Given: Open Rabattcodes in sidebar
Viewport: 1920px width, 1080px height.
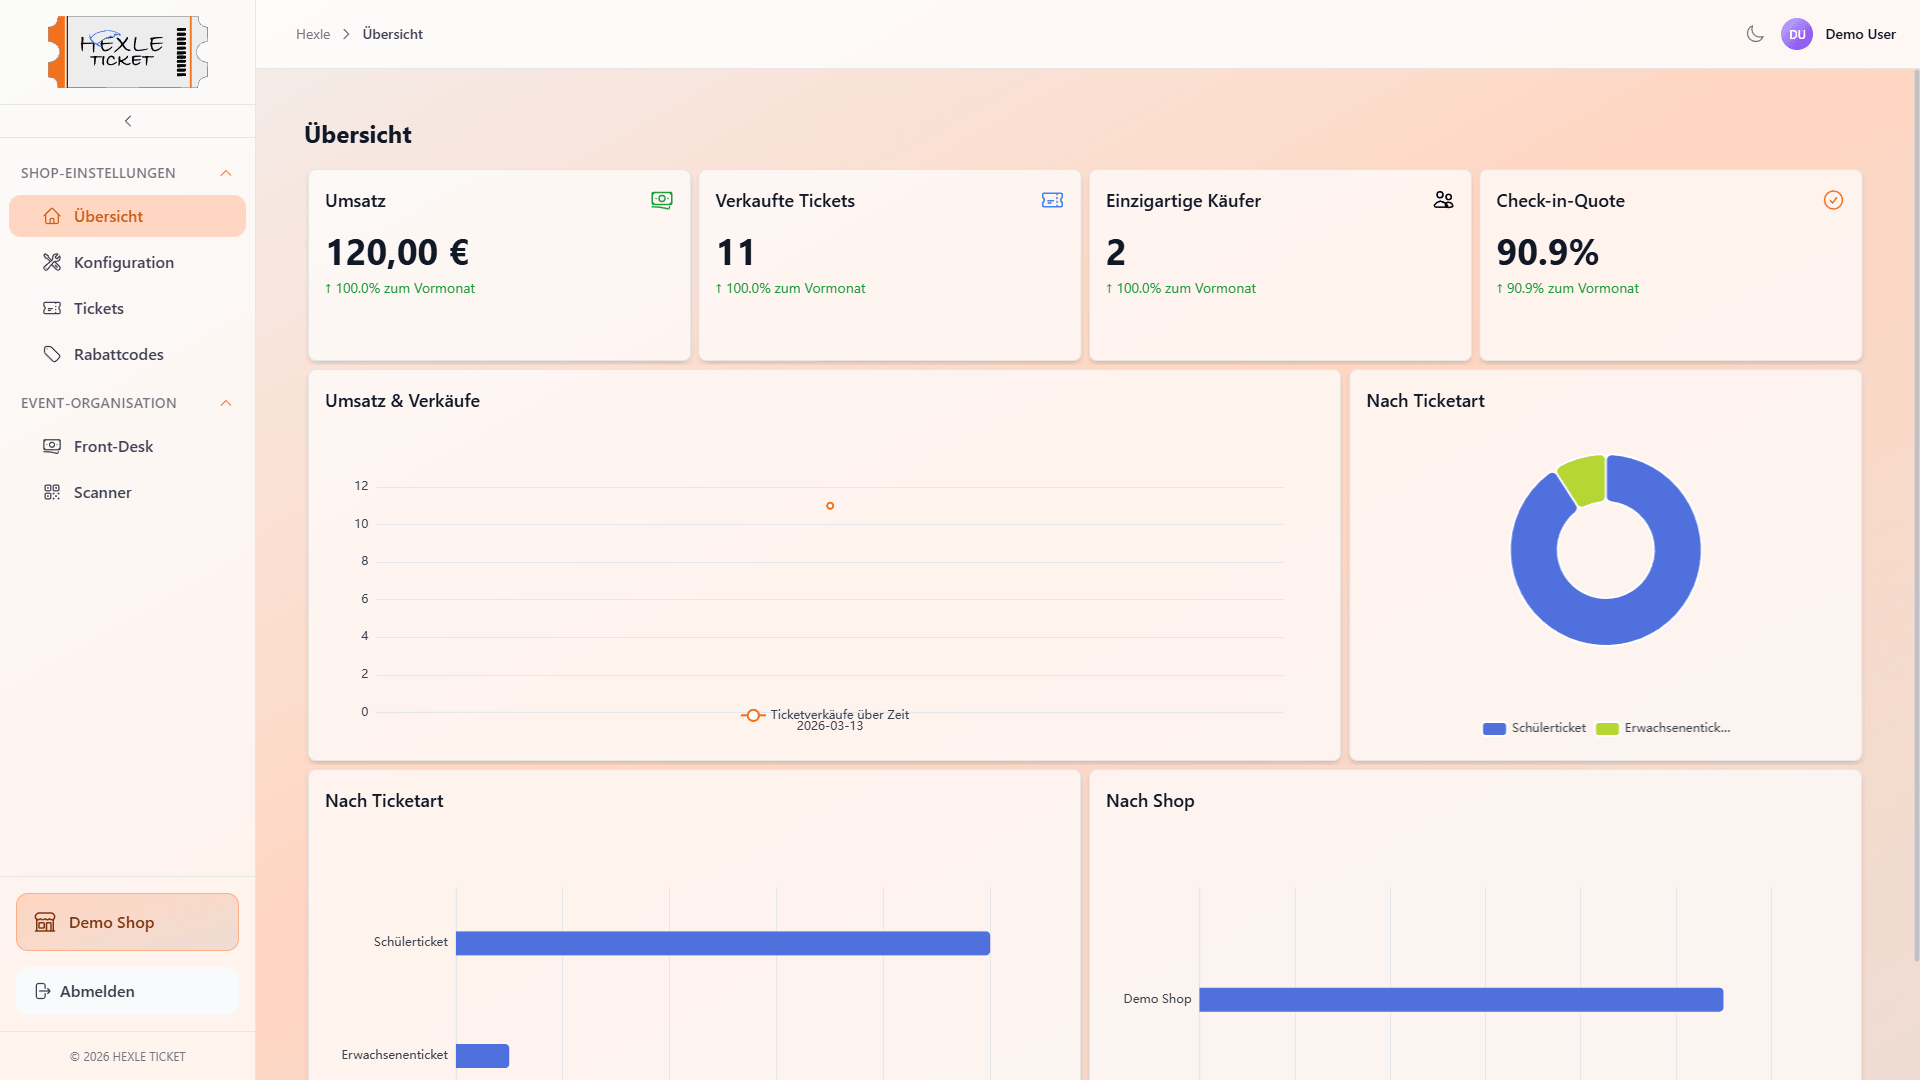Looking at the screenshot, I should (118, 354).
